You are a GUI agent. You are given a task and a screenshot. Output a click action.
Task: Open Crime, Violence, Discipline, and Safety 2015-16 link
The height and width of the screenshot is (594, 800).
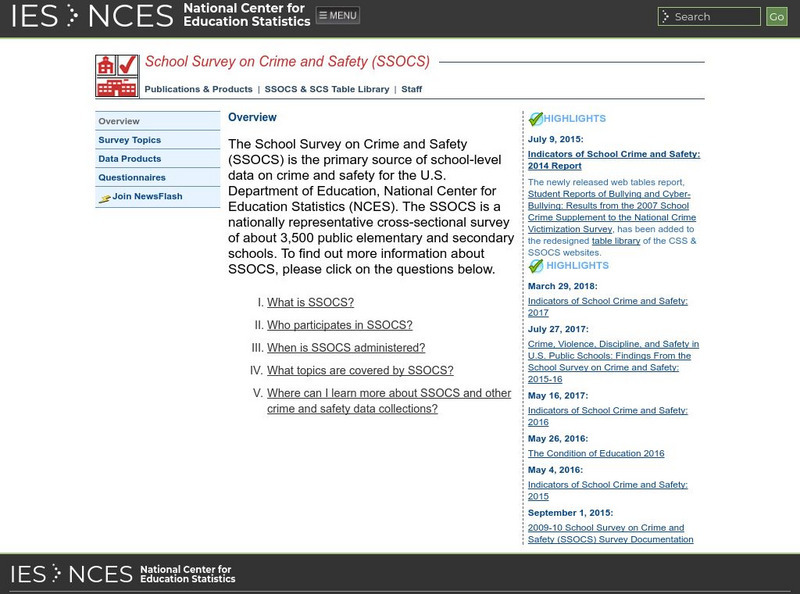pos(613,361)
